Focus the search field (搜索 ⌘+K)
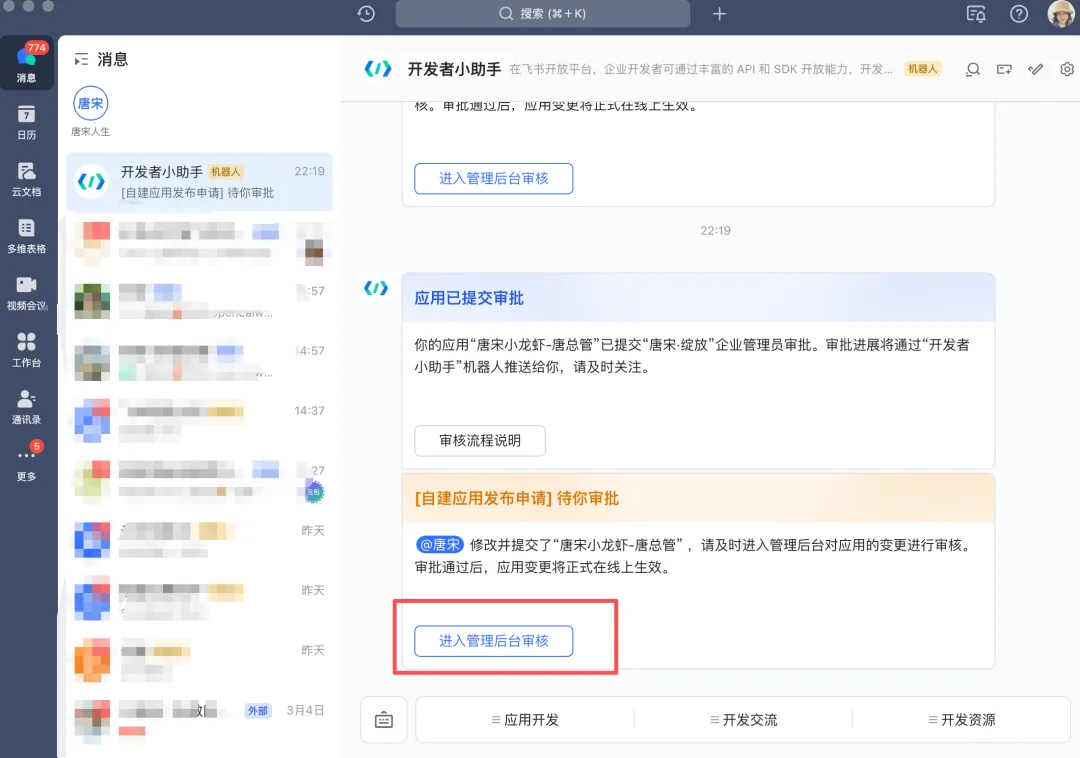 (543, 14)
